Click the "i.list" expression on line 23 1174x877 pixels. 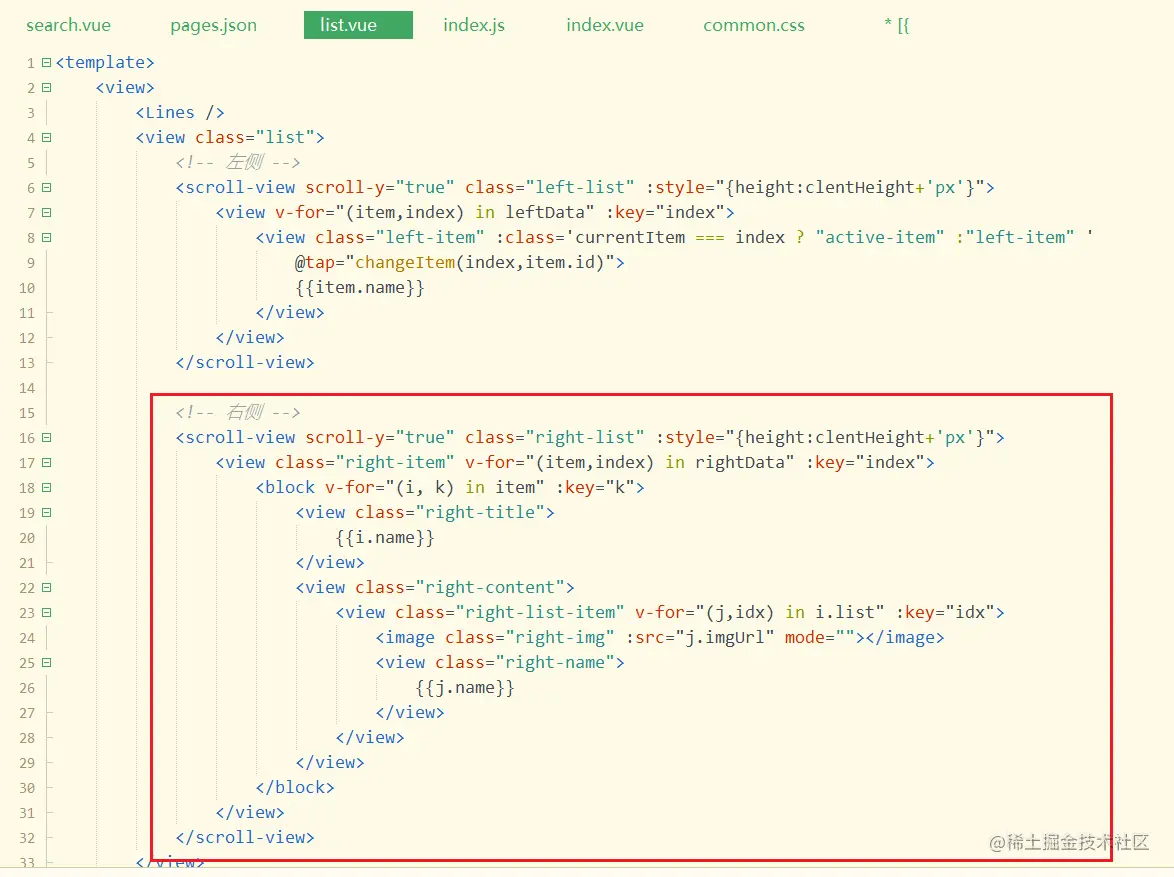[x=845, y=613]
